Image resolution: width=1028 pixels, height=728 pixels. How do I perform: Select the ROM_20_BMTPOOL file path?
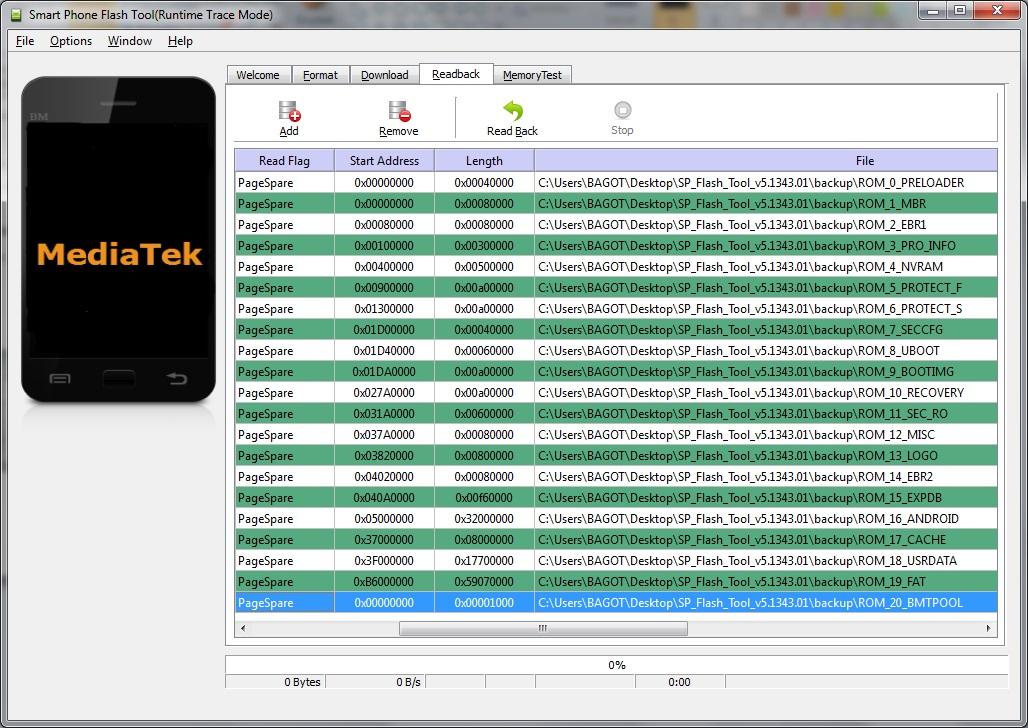click(x=750, y=602)
